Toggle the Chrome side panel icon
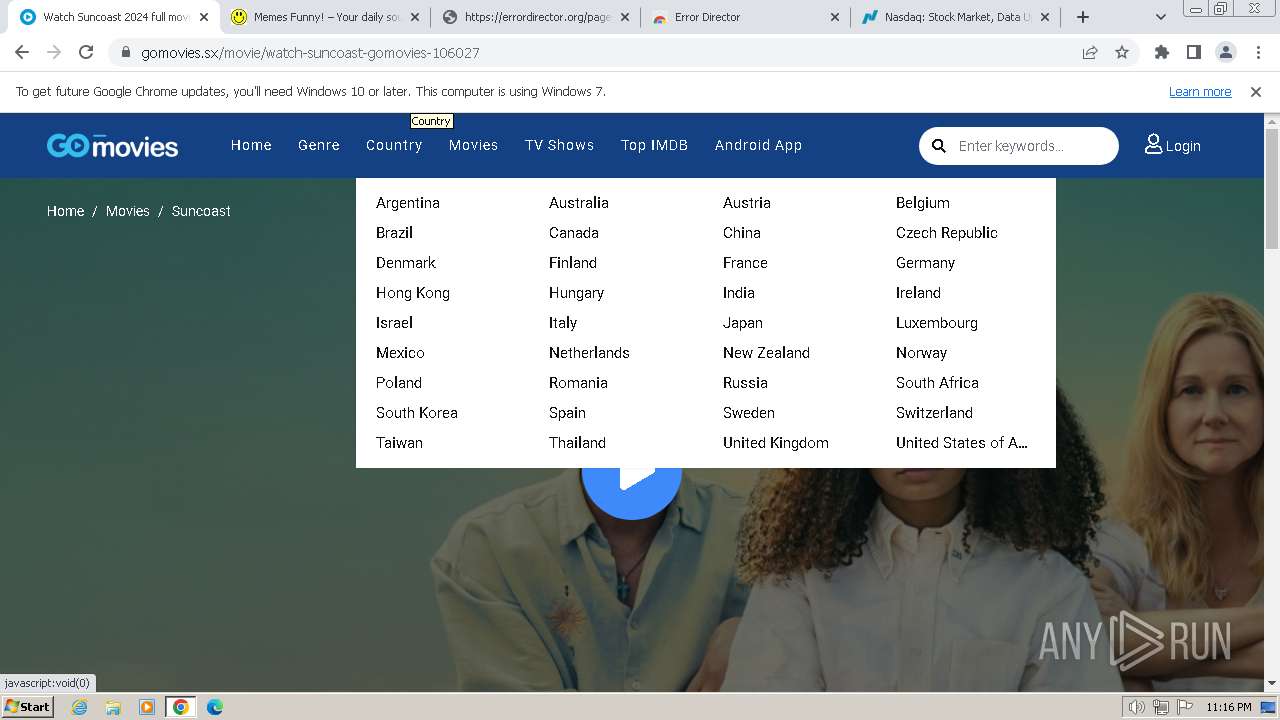This screenshot has height=720, width=1280. tap(1194, 53)
